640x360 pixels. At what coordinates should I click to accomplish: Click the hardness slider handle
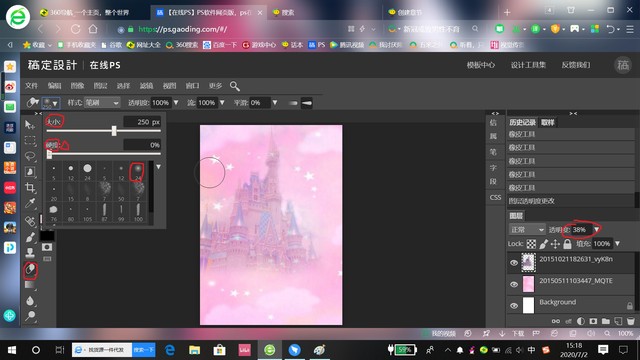49,154
